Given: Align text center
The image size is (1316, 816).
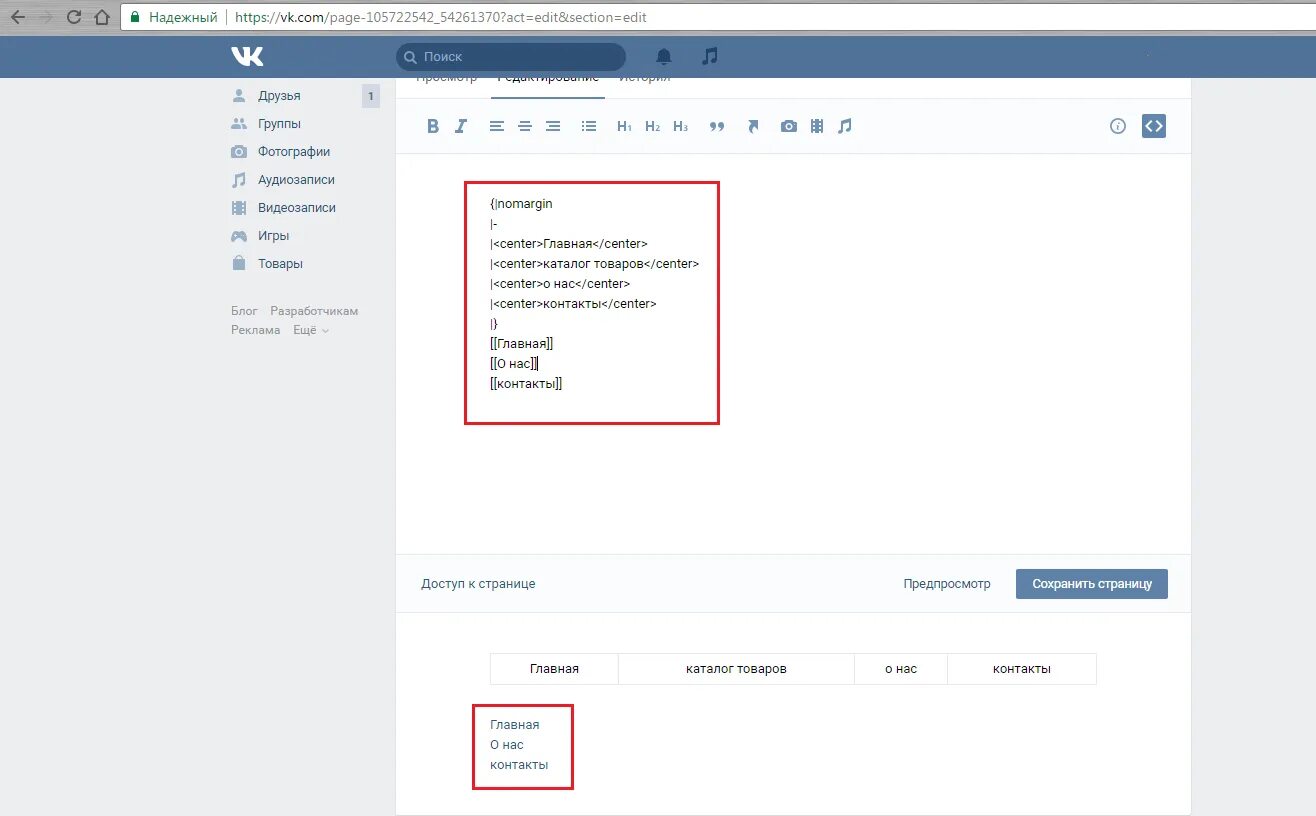Looking at the screenshot, I should (525, 126).
